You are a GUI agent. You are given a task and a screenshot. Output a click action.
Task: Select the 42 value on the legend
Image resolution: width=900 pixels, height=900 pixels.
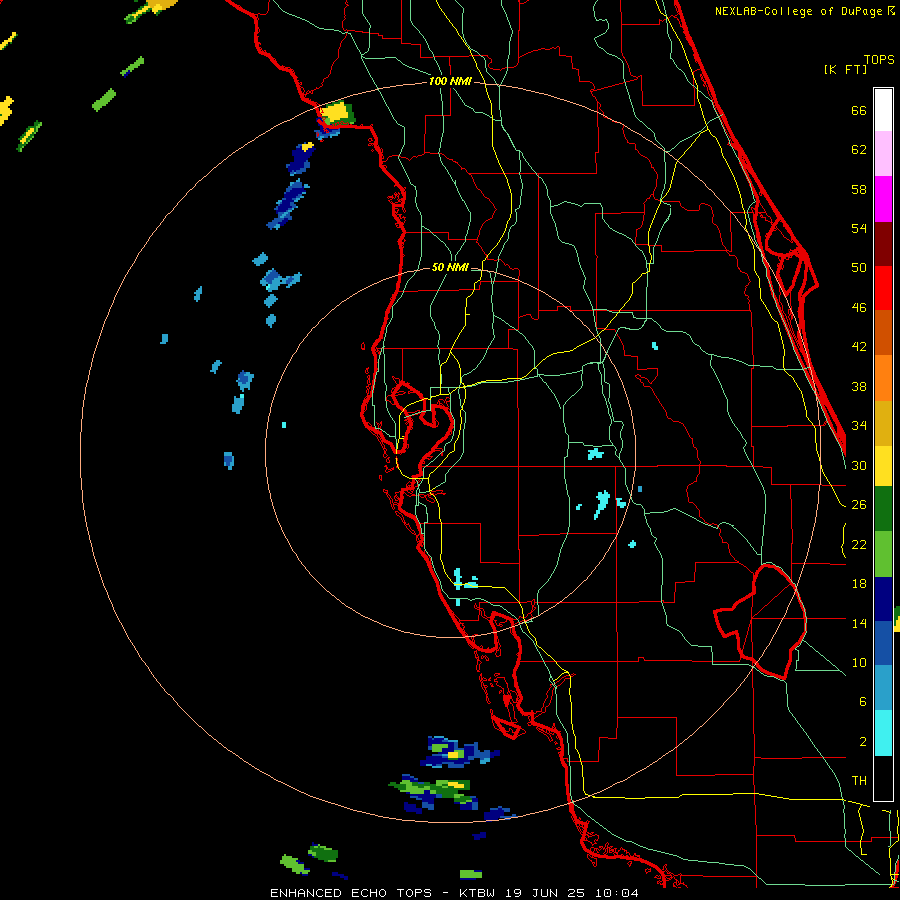859,347
